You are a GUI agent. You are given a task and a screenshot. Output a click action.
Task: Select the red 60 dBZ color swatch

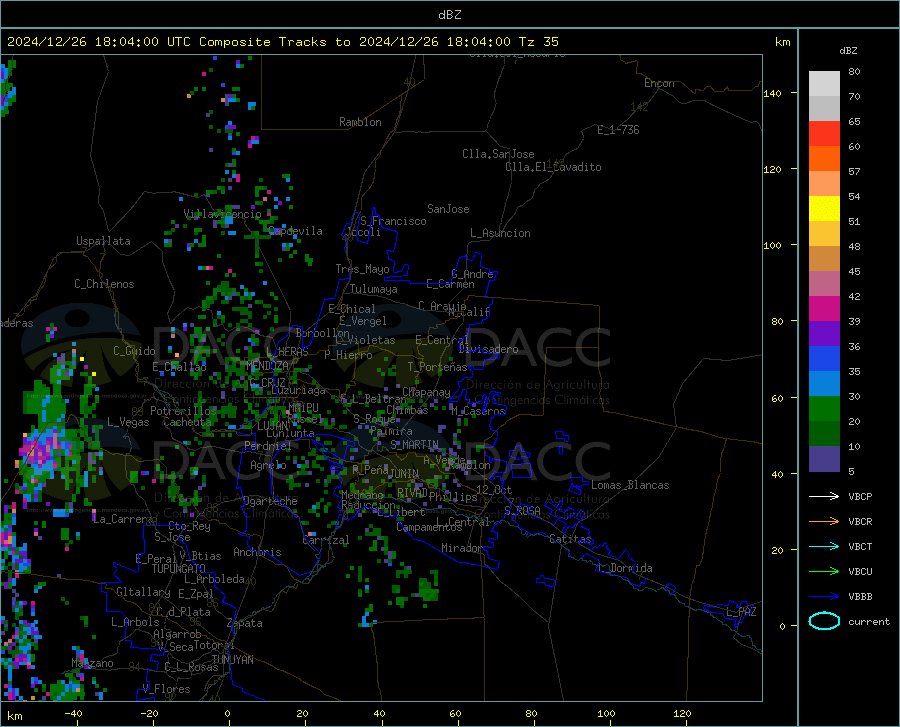(x=824, y=134)
